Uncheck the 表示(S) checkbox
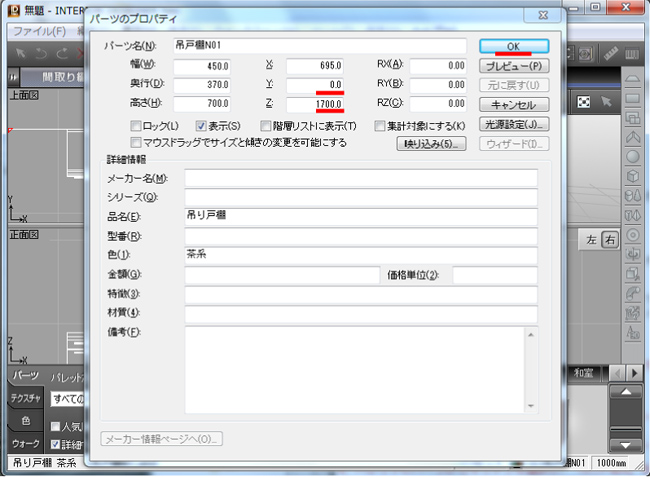 (x=201, y=126)
